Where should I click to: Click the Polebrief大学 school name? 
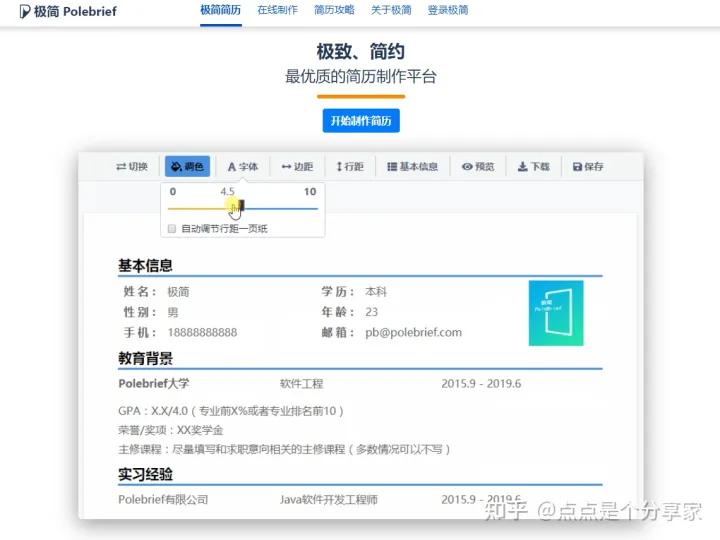[x=154, y=383]
